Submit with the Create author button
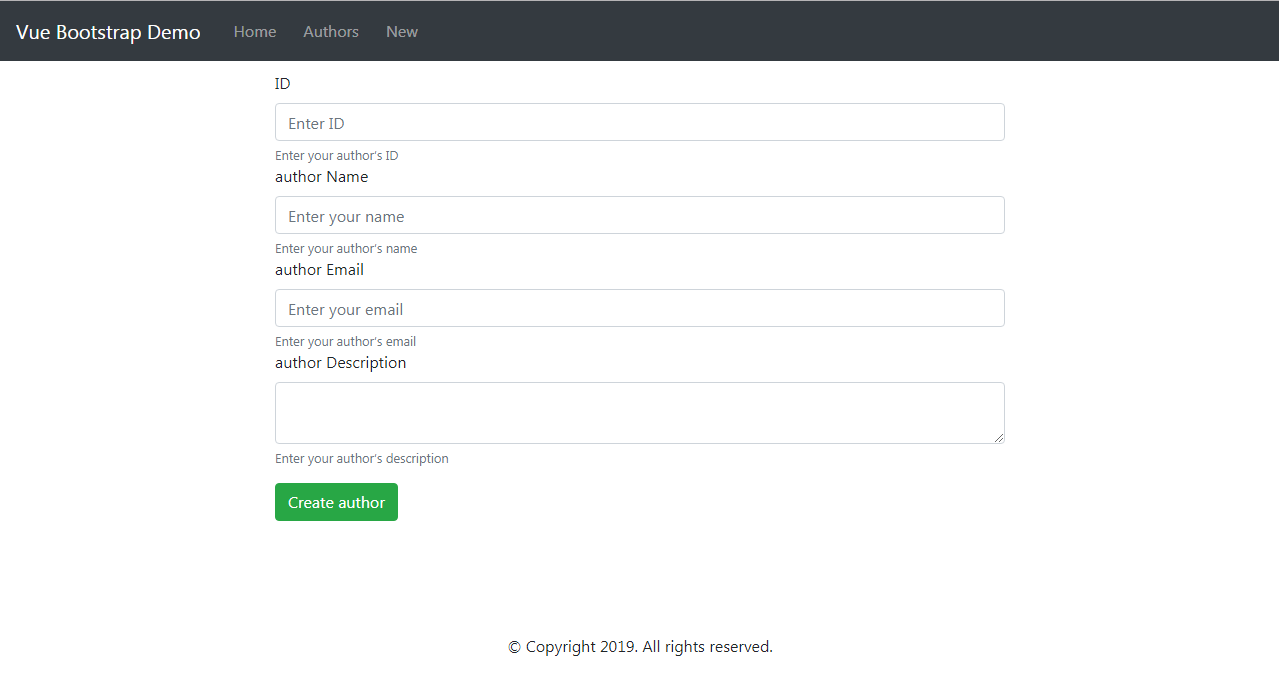The height and width of the screenshot is (689, 1279). 336,502
